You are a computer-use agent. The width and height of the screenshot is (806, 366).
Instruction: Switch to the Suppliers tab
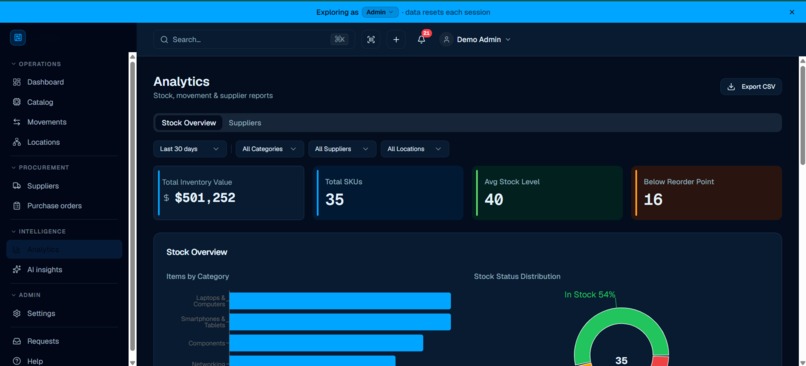point(245,123)
